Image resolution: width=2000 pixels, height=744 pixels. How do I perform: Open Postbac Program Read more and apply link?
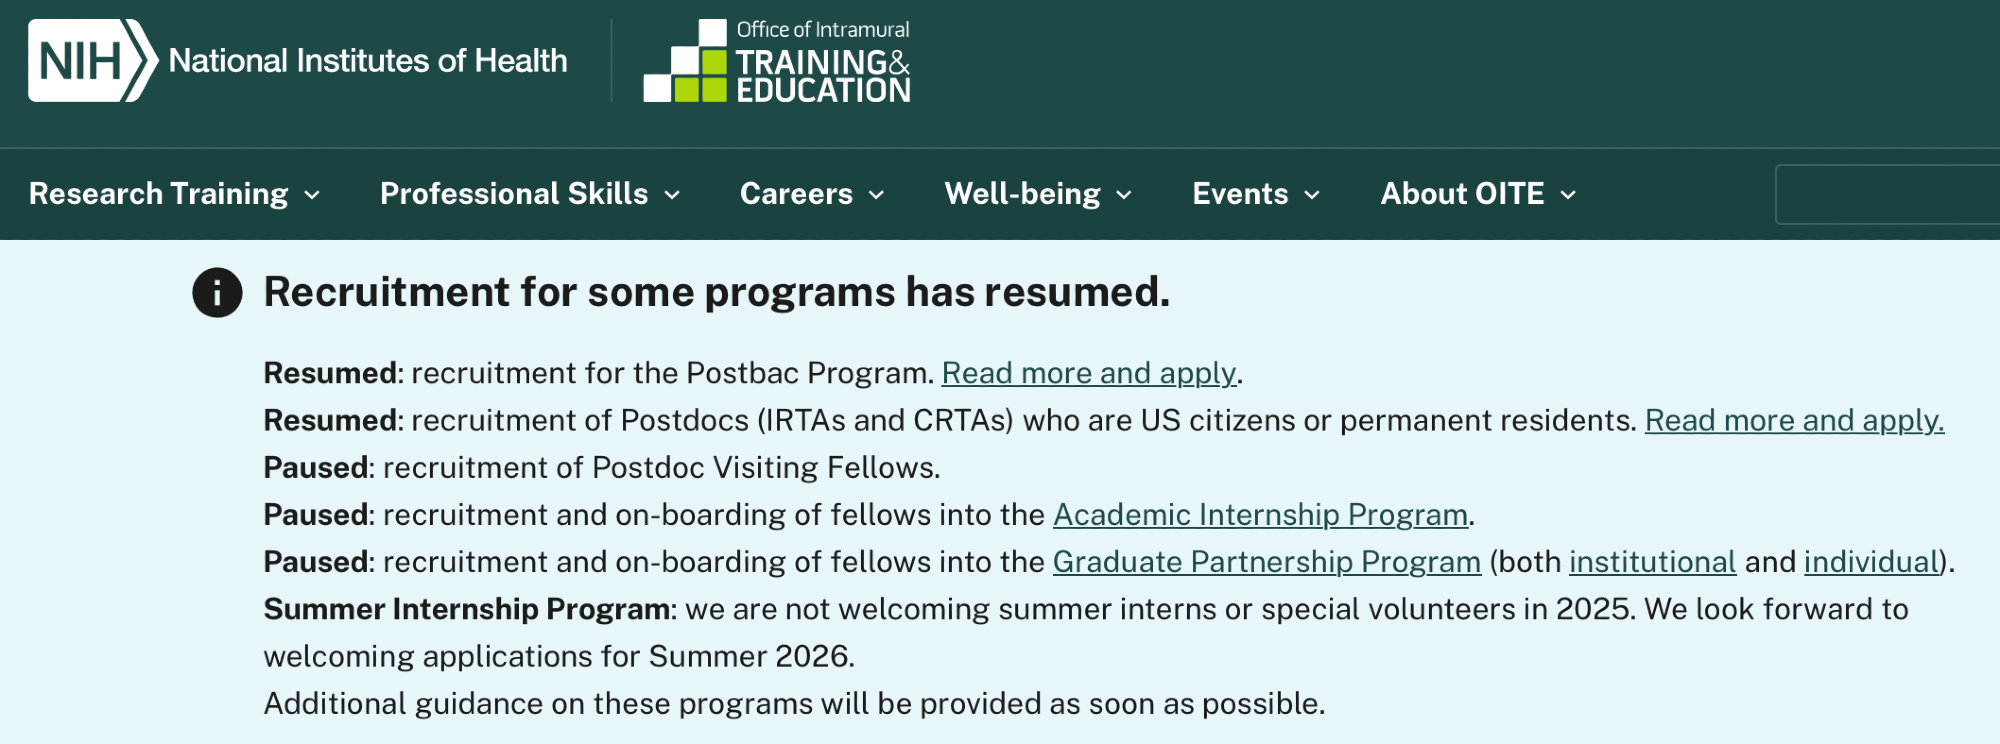(1089, 373)
